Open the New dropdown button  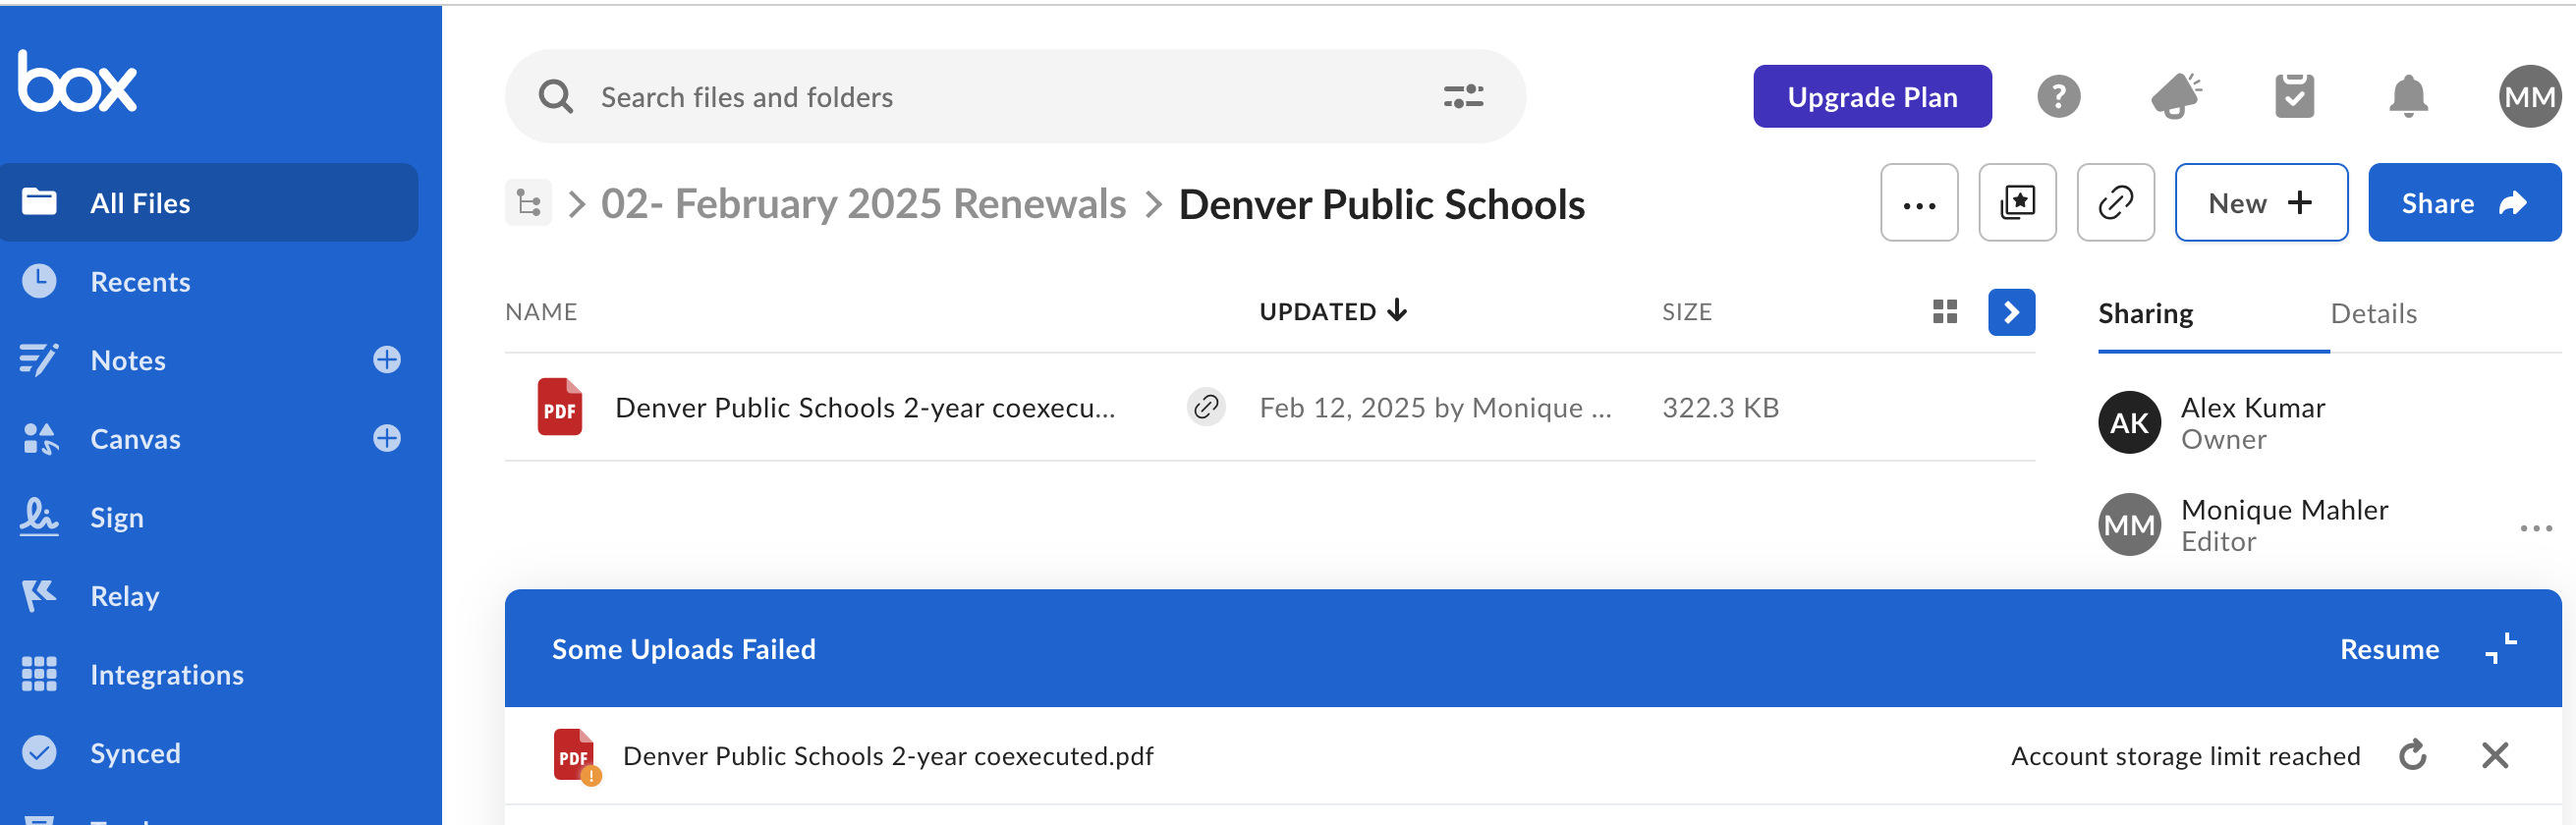pos(2261,203)
